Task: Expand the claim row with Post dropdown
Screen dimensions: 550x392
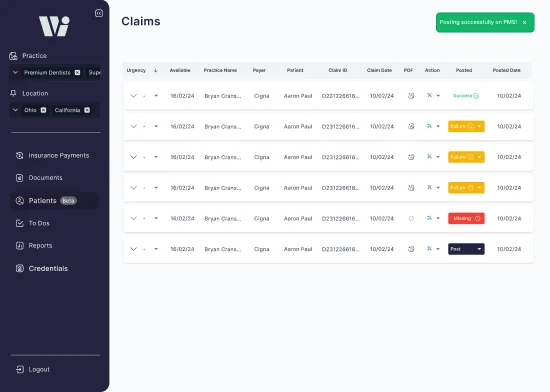Action: tap(133, 249)
